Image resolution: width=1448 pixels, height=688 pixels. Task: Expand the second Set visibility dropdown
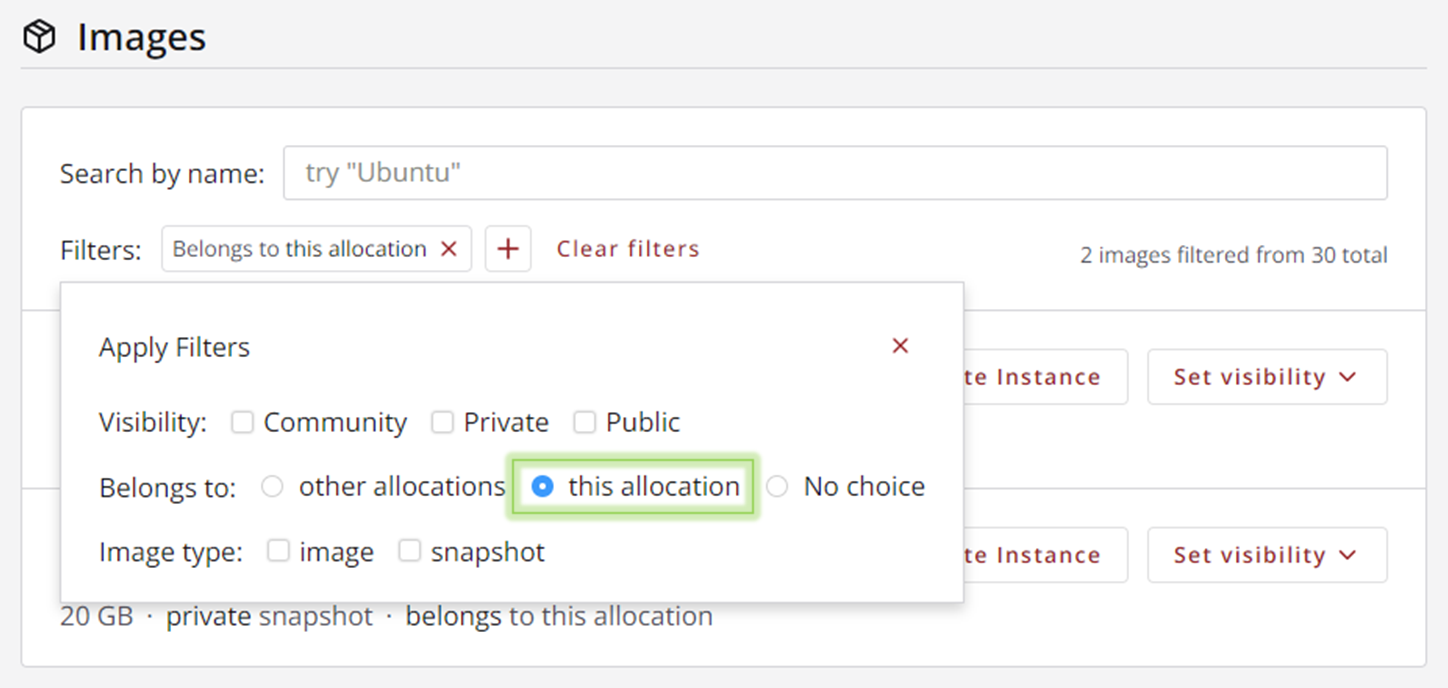click(1266, 555)
